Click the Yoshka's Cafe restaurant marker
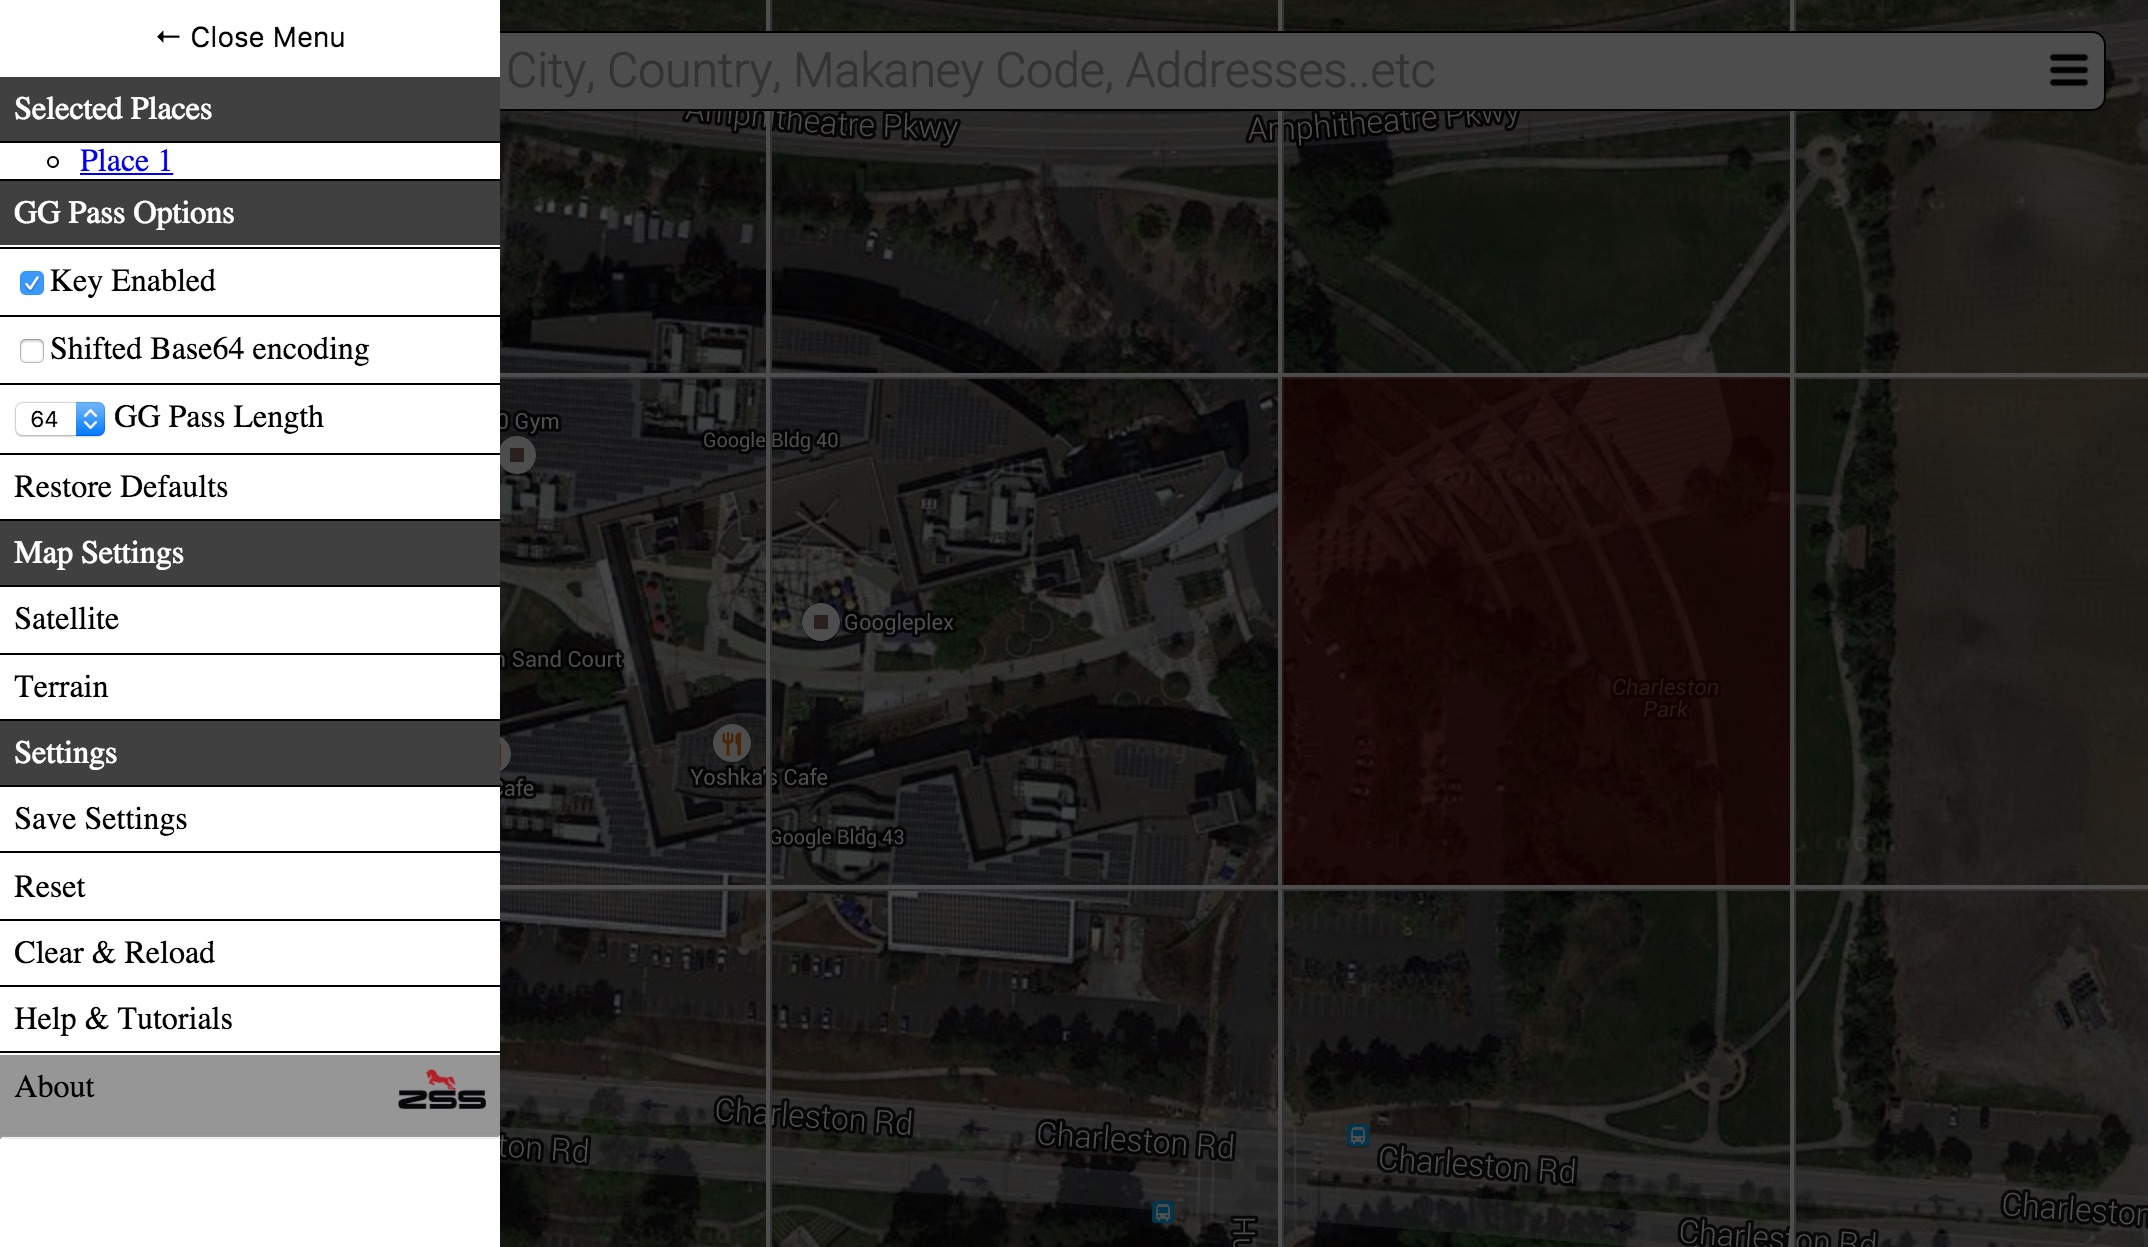 732,743
